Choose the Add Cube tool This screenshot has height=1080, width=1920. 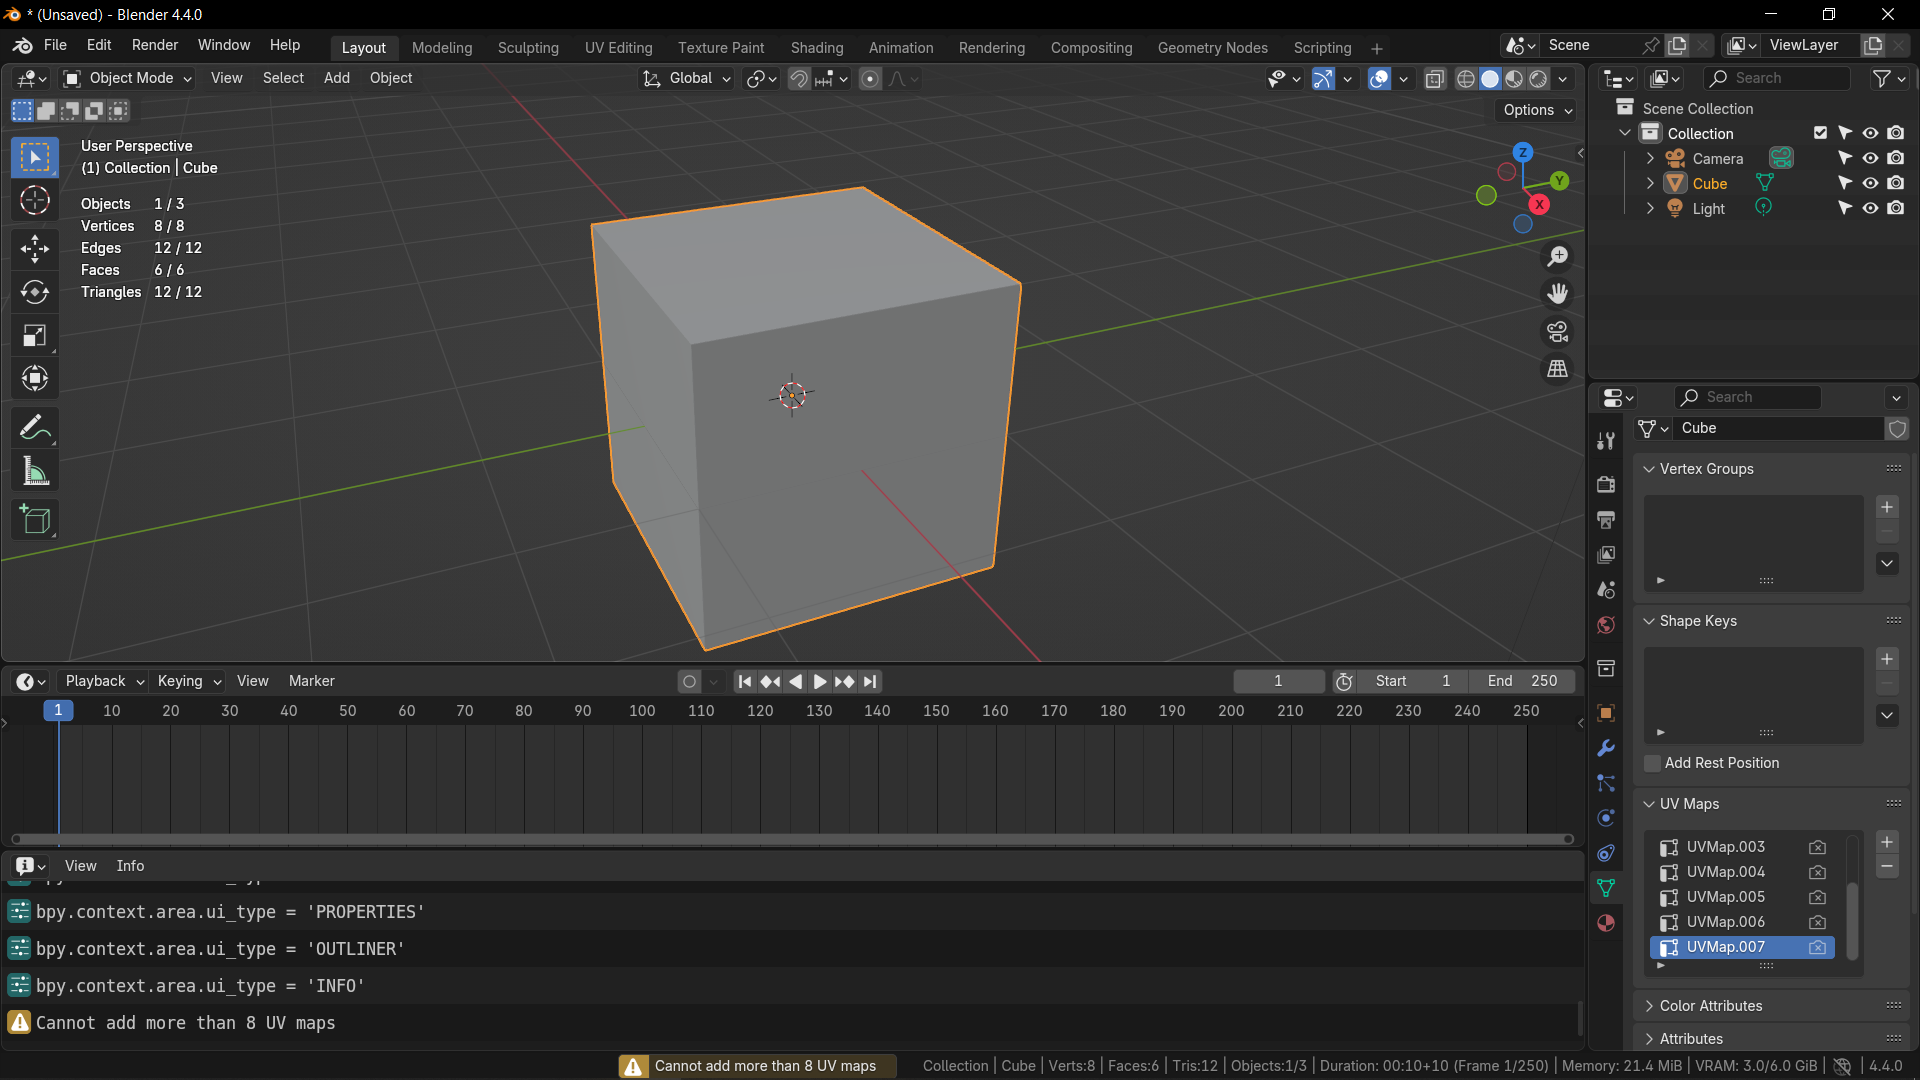point(35,520)
